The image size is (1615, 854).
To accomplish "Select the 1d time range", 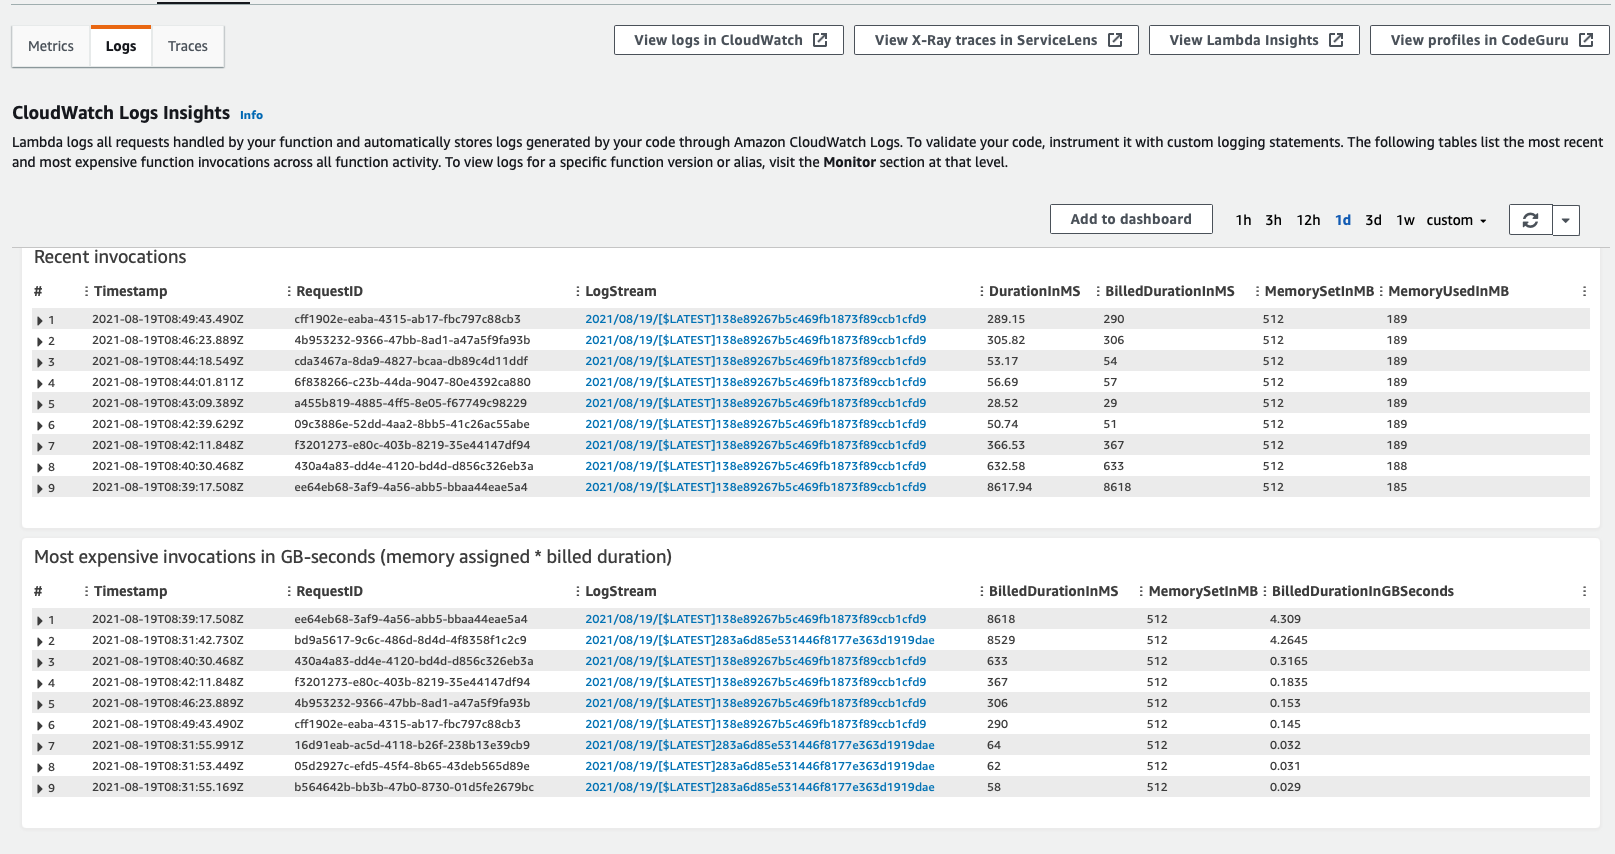I will click(1343, 220).
